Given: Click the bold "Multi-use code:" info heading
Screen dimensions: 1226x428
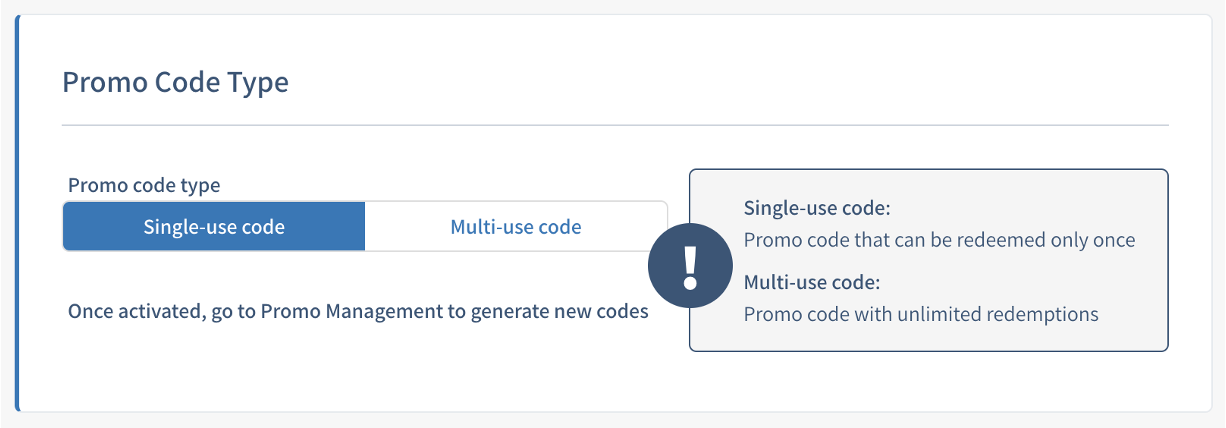Looking at the screenshot, I should [811, 282].
